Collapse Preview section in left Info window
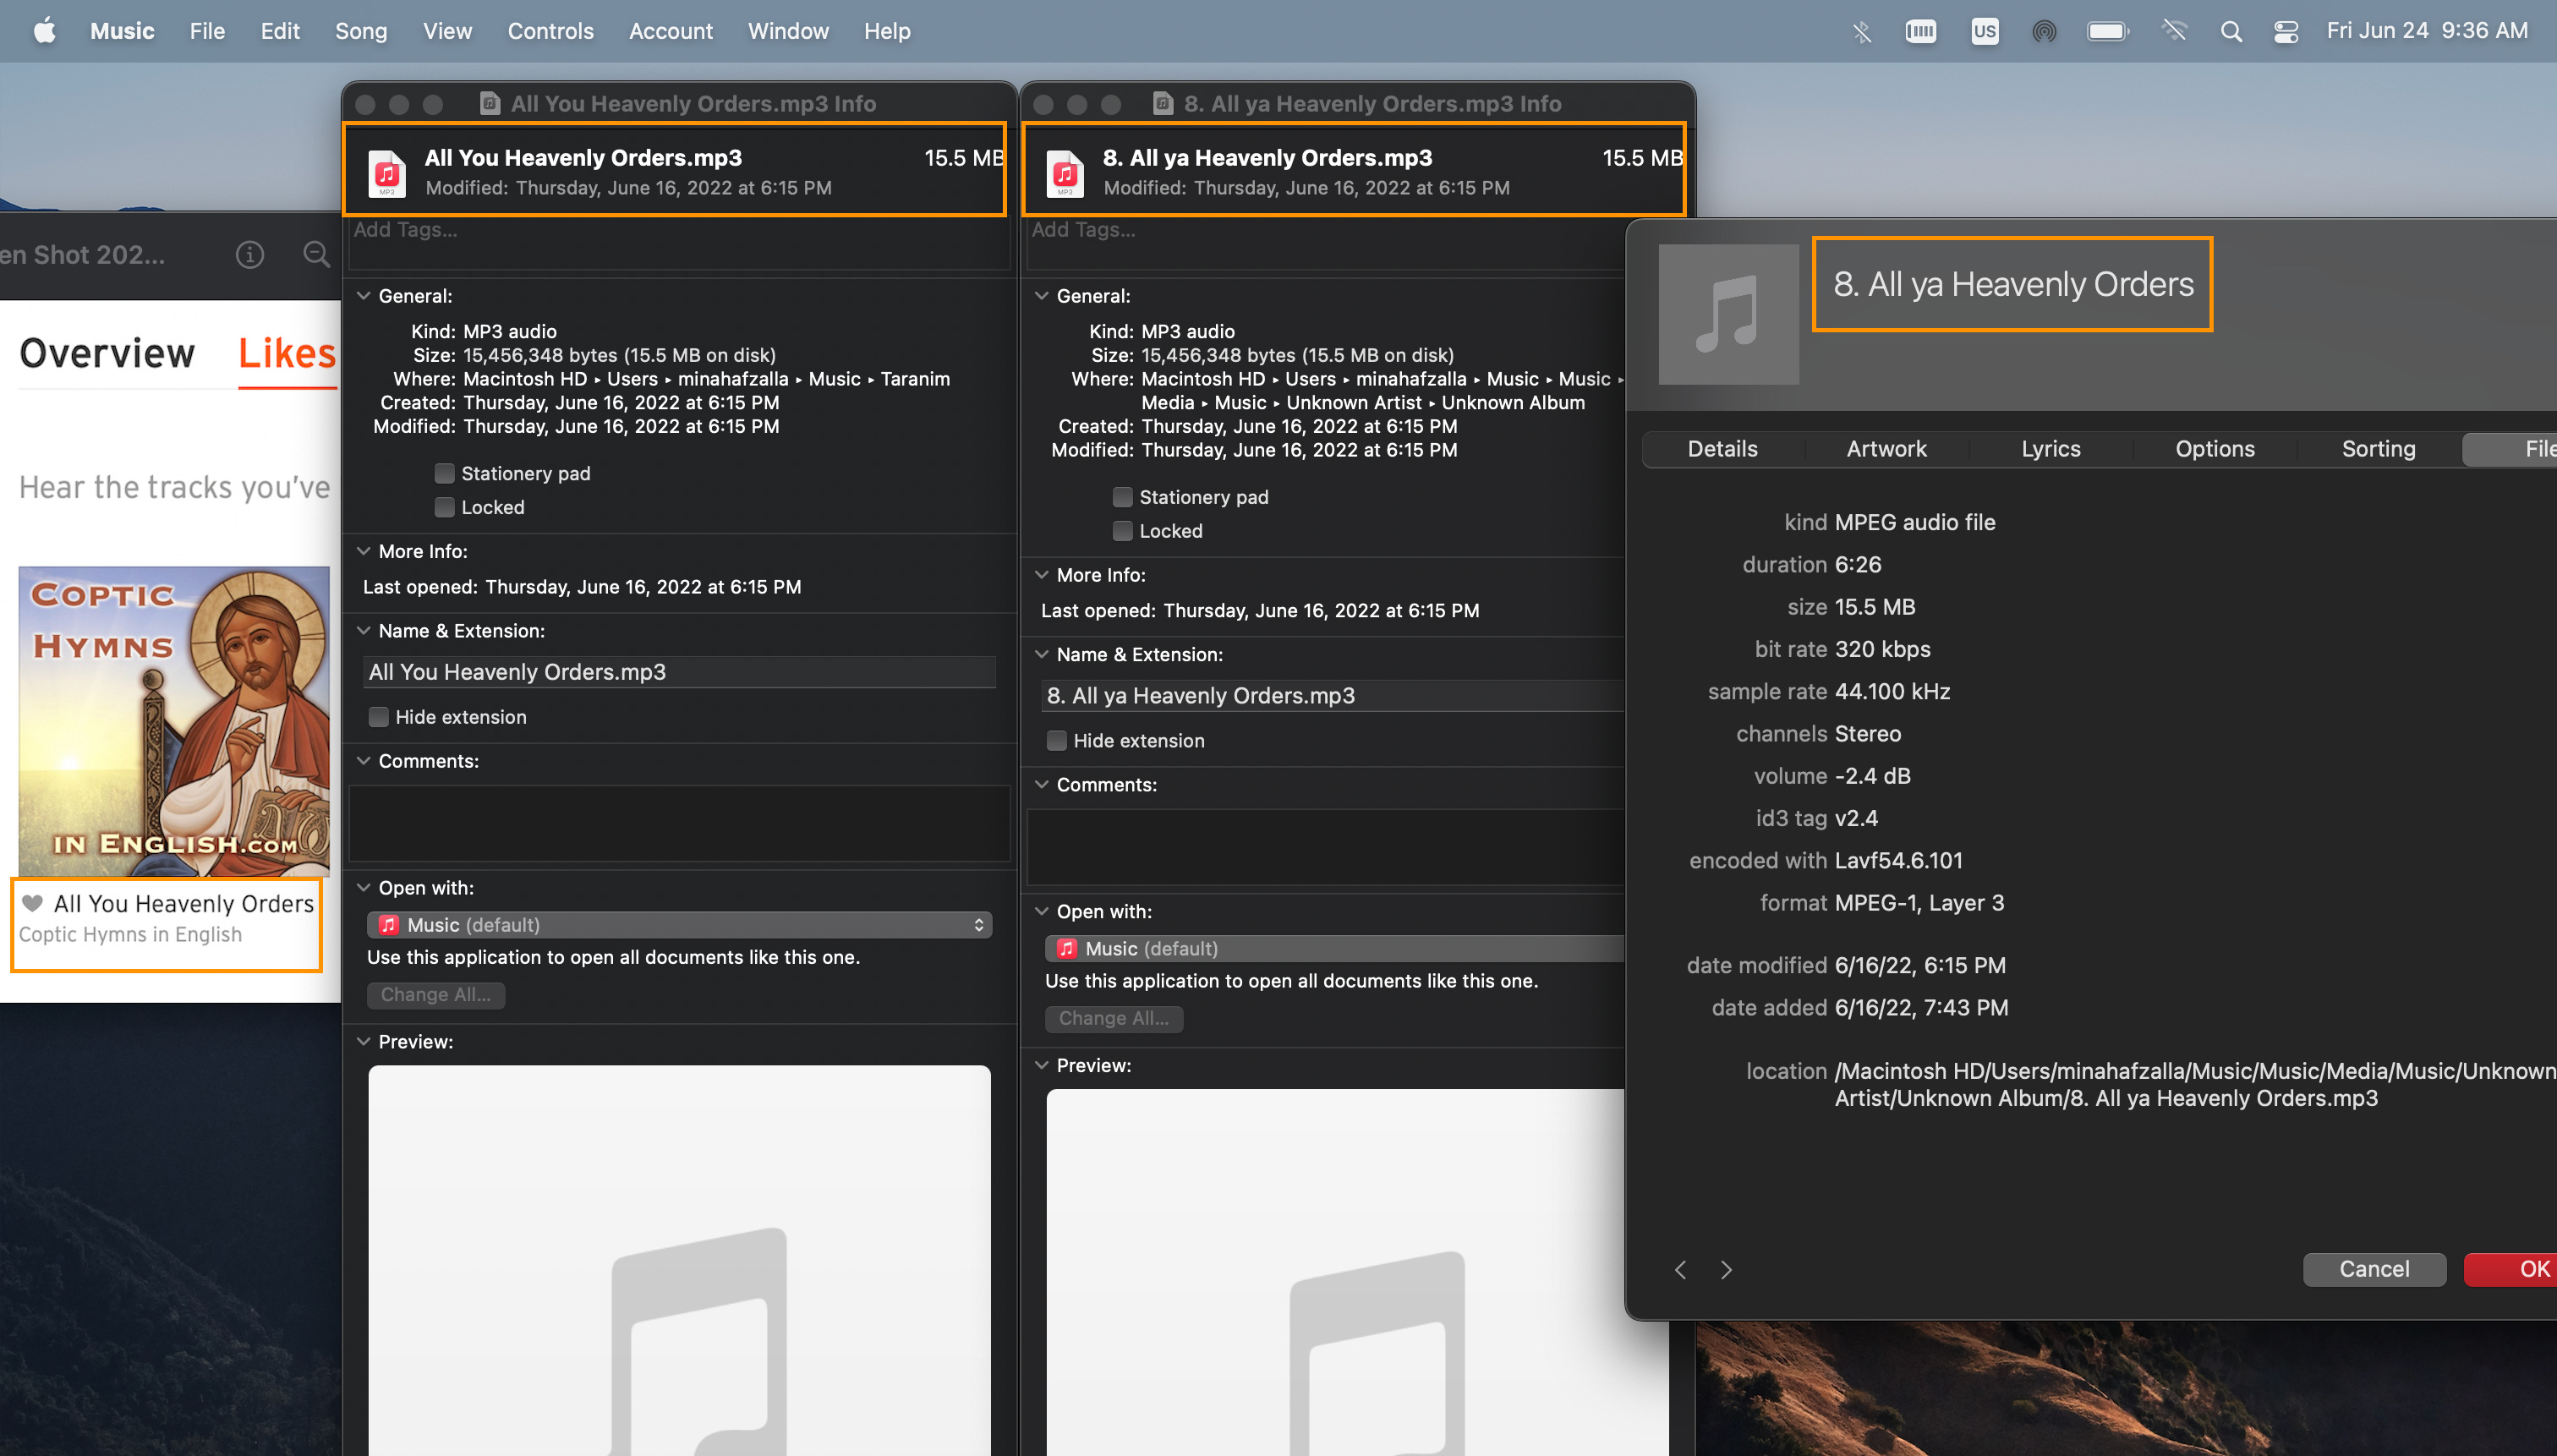 (x=364, y=1042)
